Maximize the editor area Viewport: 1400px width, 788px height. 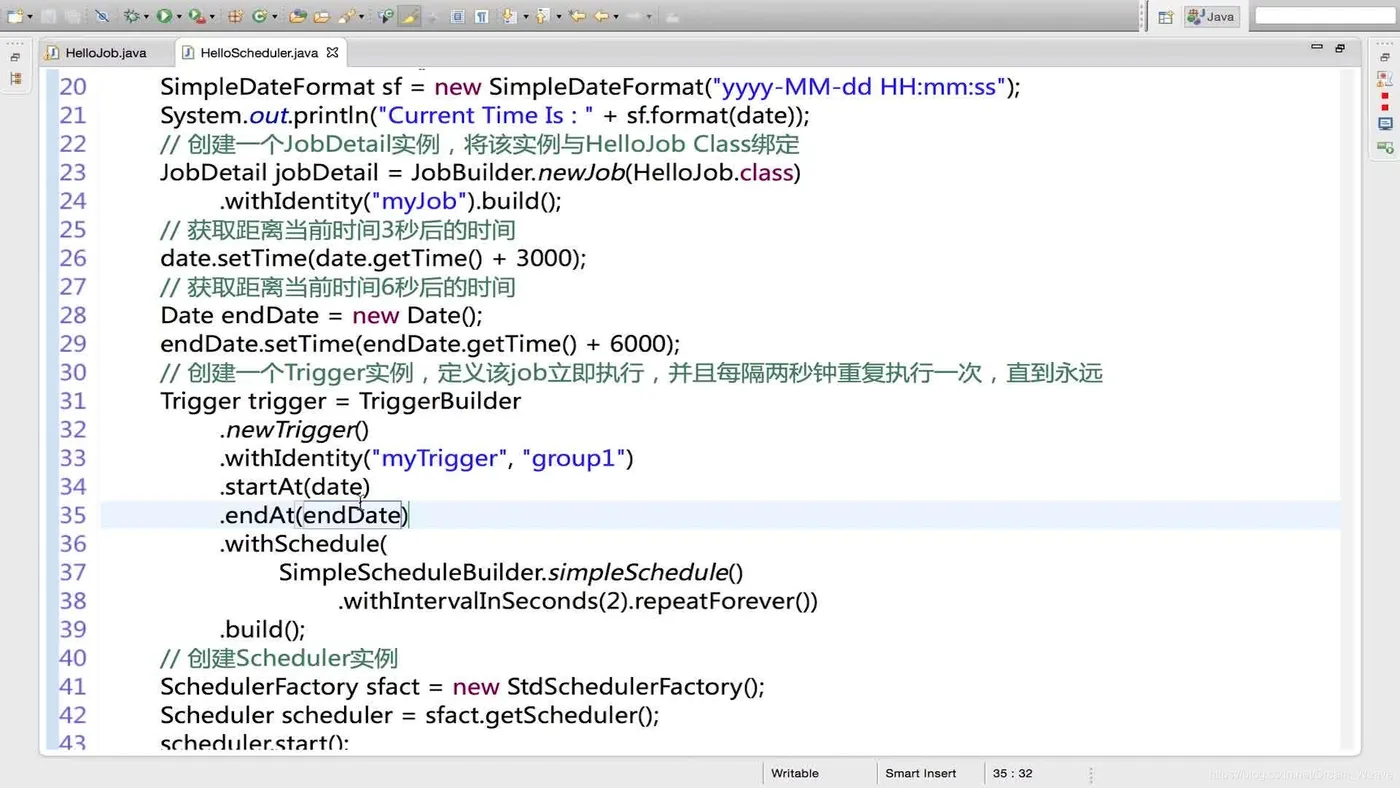click(x=1340, y=47)
